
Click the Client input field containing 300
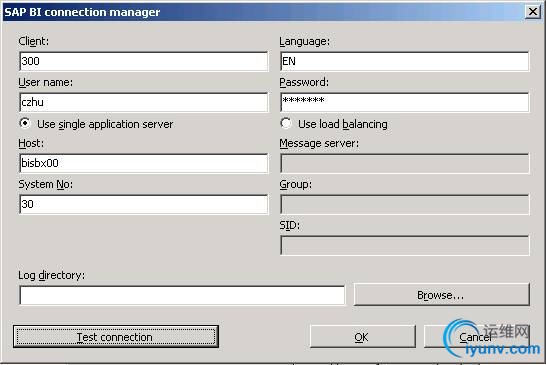[143, 61]
